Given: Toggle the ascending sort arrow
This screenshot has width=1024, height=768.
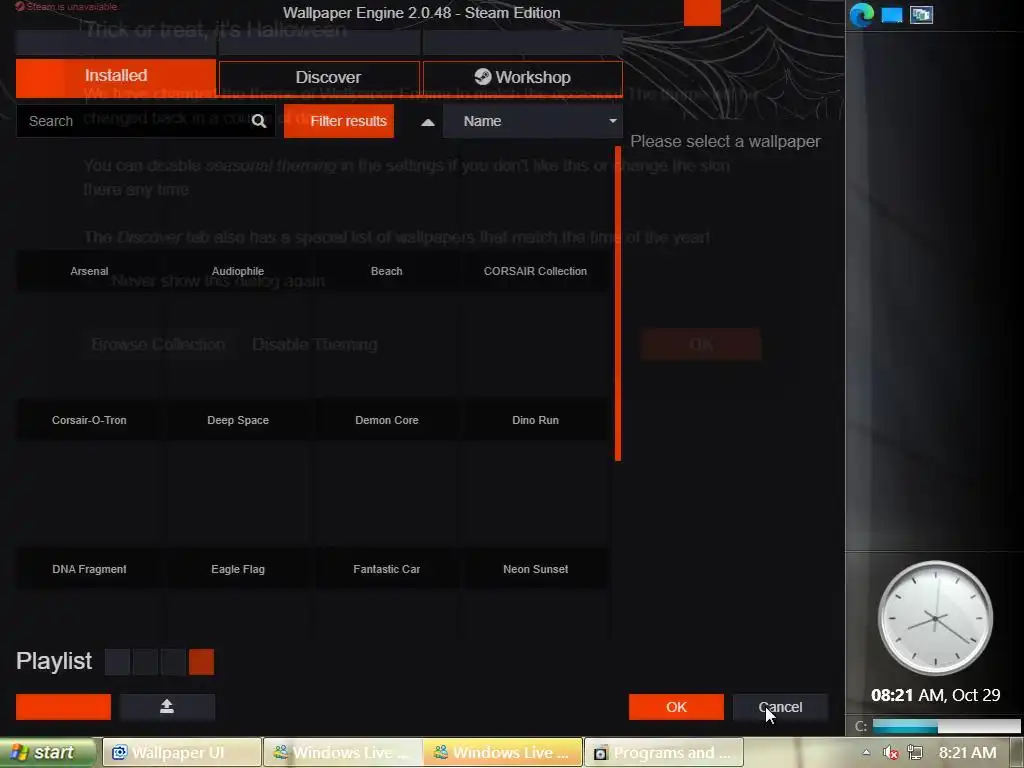Looking at the screenshot, I should coord(428,122).
